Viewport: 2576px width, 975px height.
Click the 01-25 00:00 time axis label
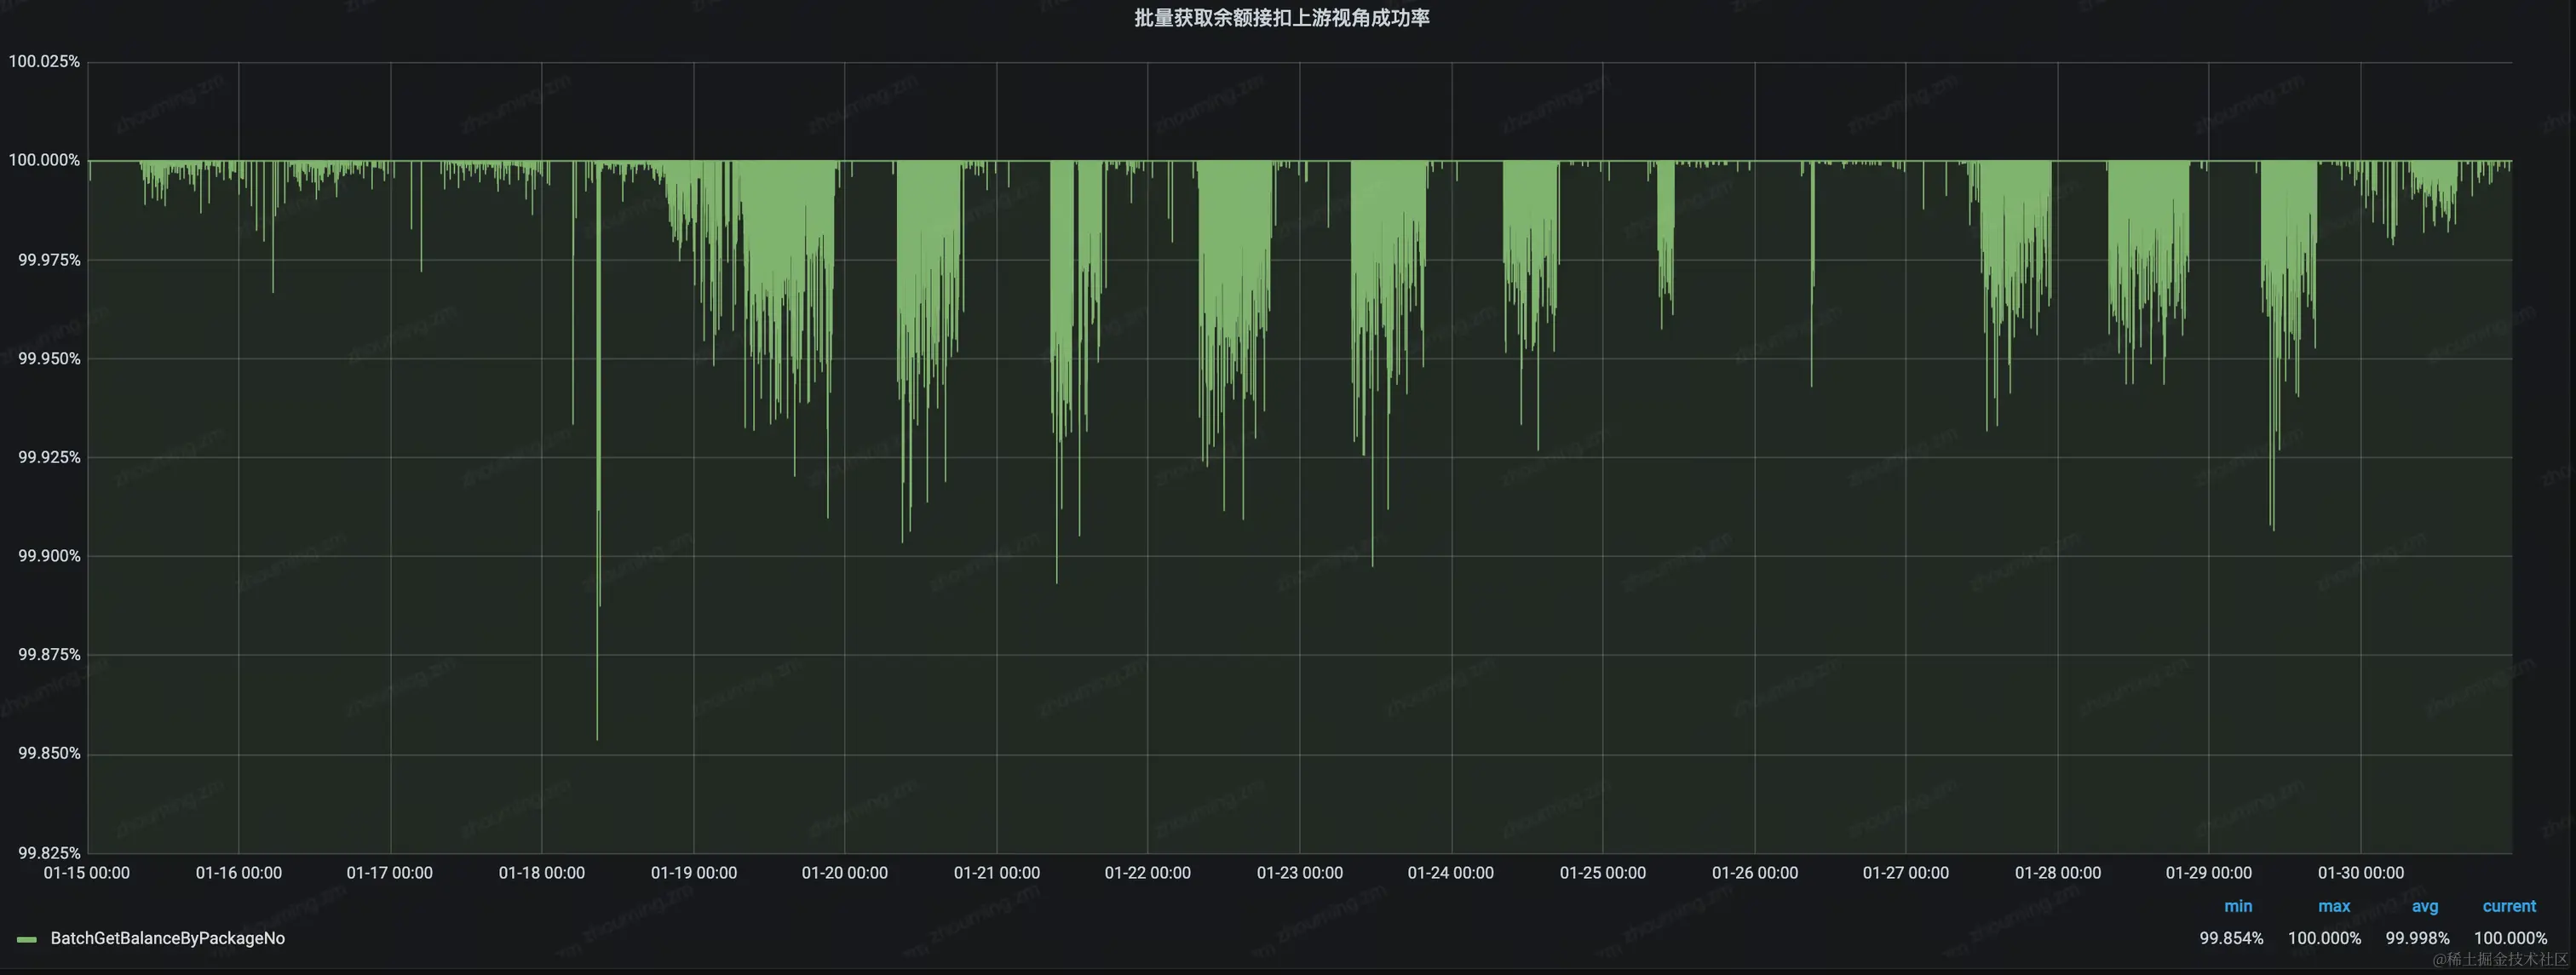(1602, 873)
